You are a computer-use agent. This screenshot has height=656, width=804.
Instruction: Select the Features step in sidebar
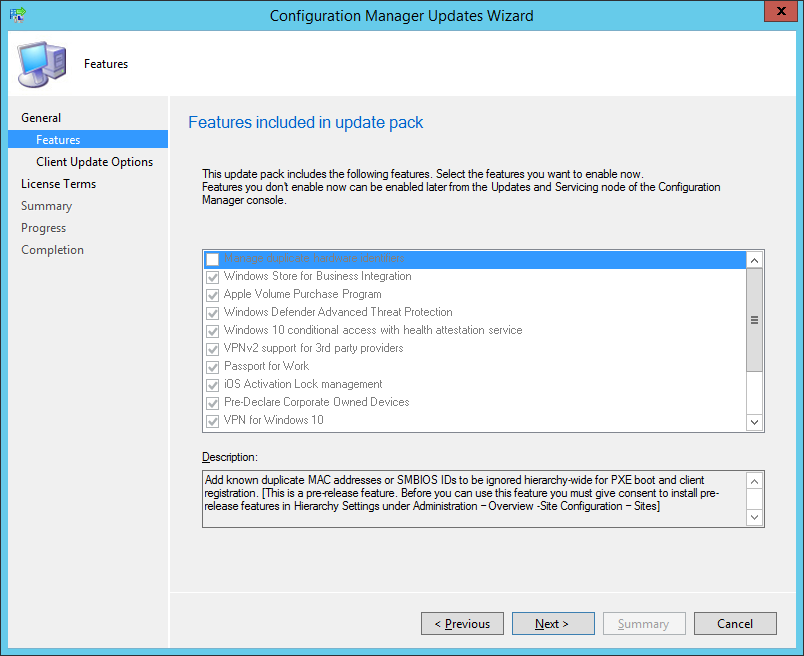88,140
